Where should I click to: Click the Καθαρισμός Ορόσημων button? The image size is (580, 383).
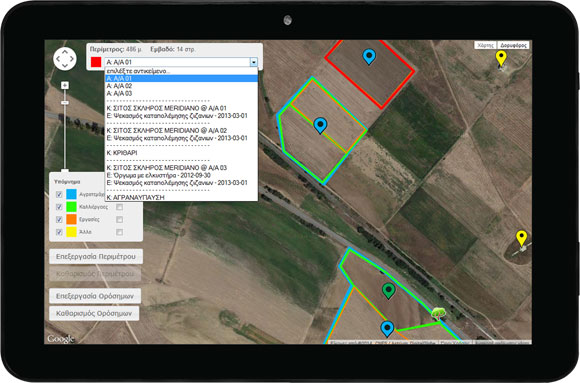click(x=94, y=313)
